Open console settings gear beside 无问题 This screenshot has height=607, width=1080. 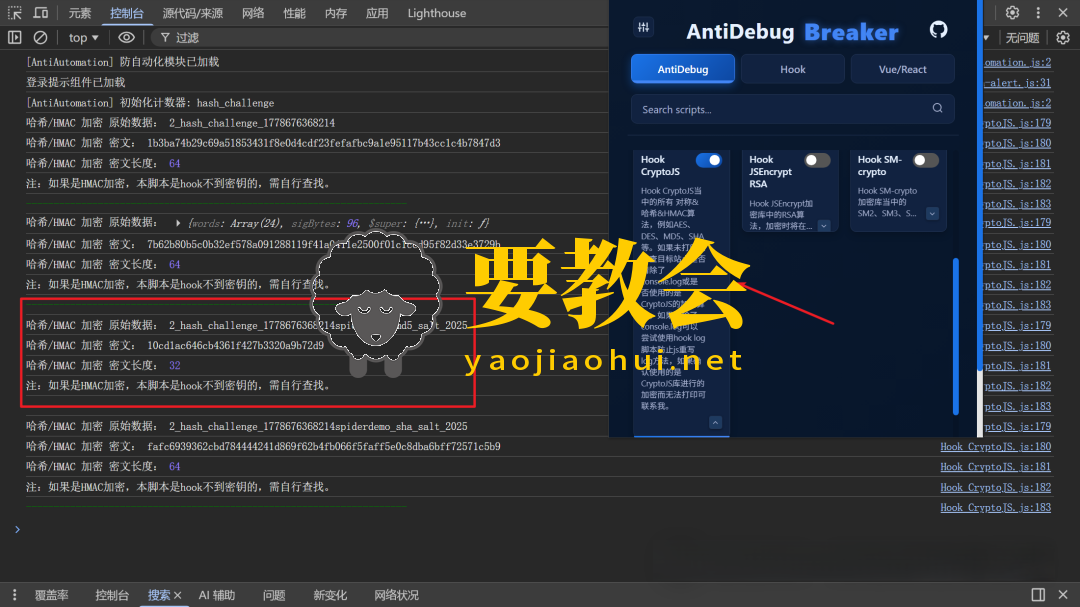[x=1063, y=37]
